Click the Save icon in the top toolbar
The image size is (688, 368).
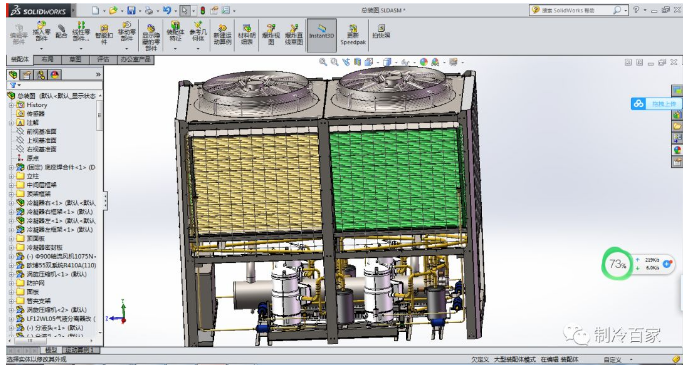(x=131, y=11)
